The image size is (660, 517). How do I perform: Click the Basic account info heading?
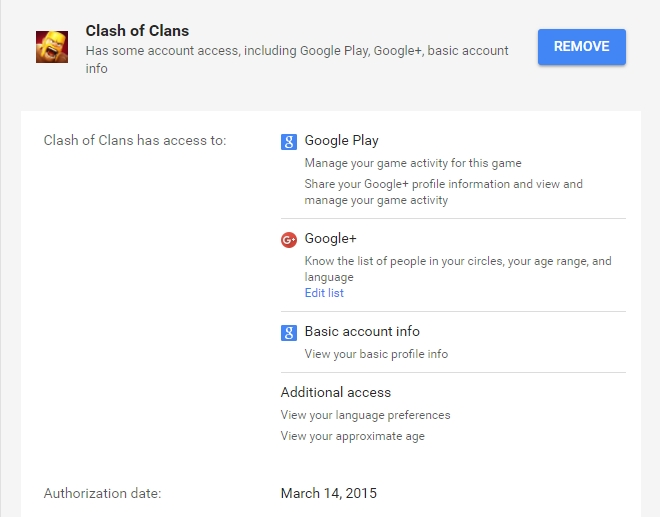(x=362, y=332)
